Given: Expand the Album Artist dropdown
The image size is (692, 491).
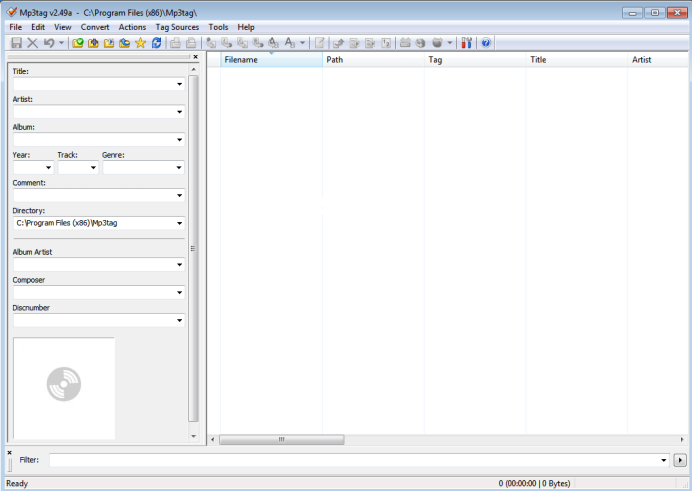Looking at the screenshot, I should coord(179,265).
